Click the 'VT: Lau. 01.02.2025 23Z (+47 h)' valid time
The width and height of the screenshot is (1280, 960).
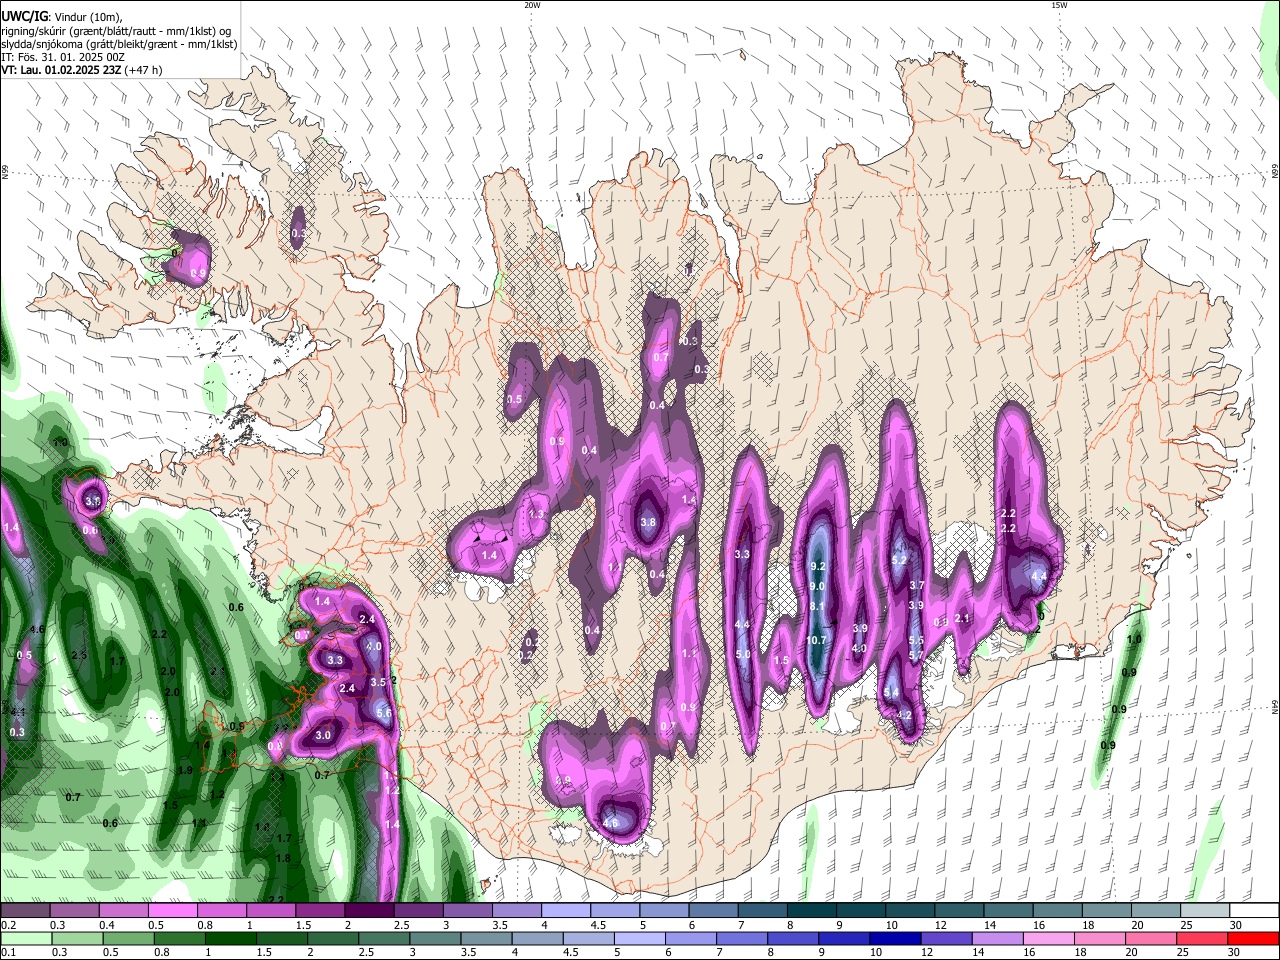81,70
